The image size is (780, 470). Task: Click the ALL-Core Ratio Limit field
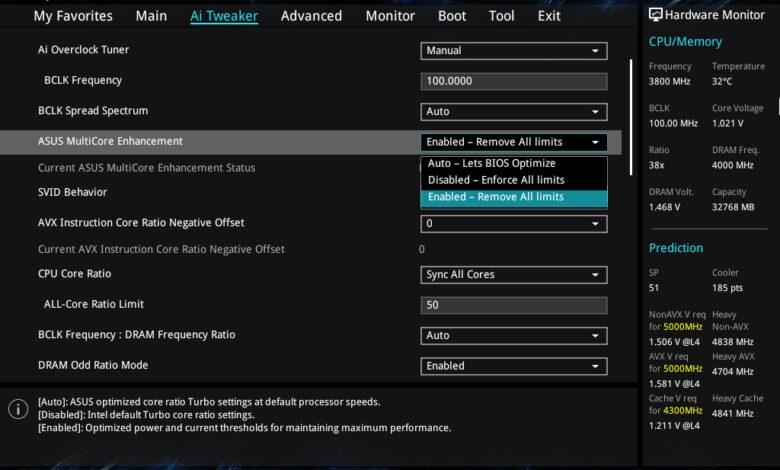[514, 305]
